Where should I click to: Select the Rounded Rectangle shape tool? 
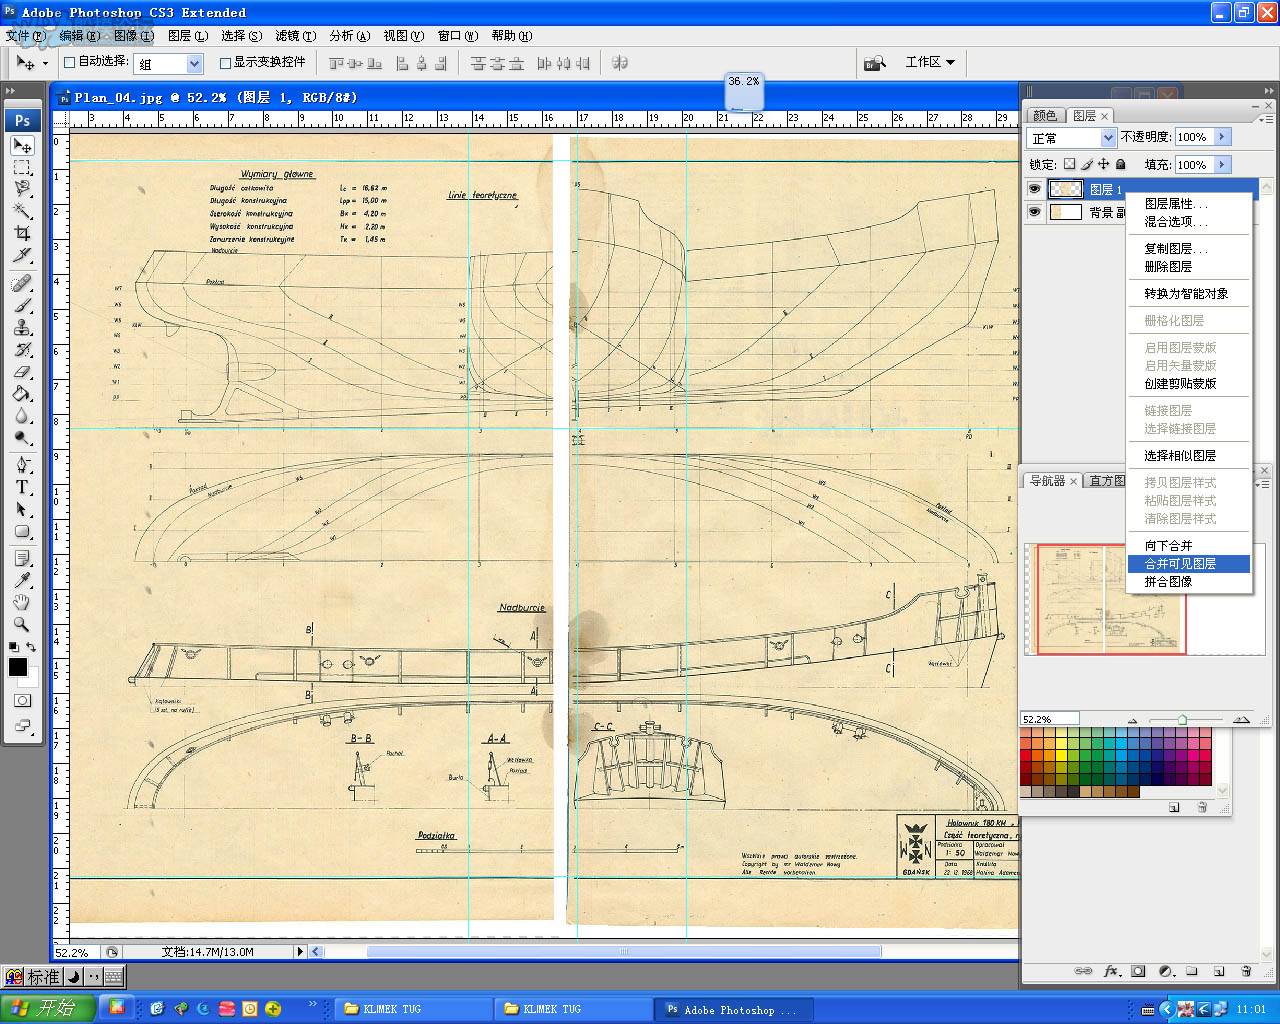pyautogui.click(x=22, y=532)
